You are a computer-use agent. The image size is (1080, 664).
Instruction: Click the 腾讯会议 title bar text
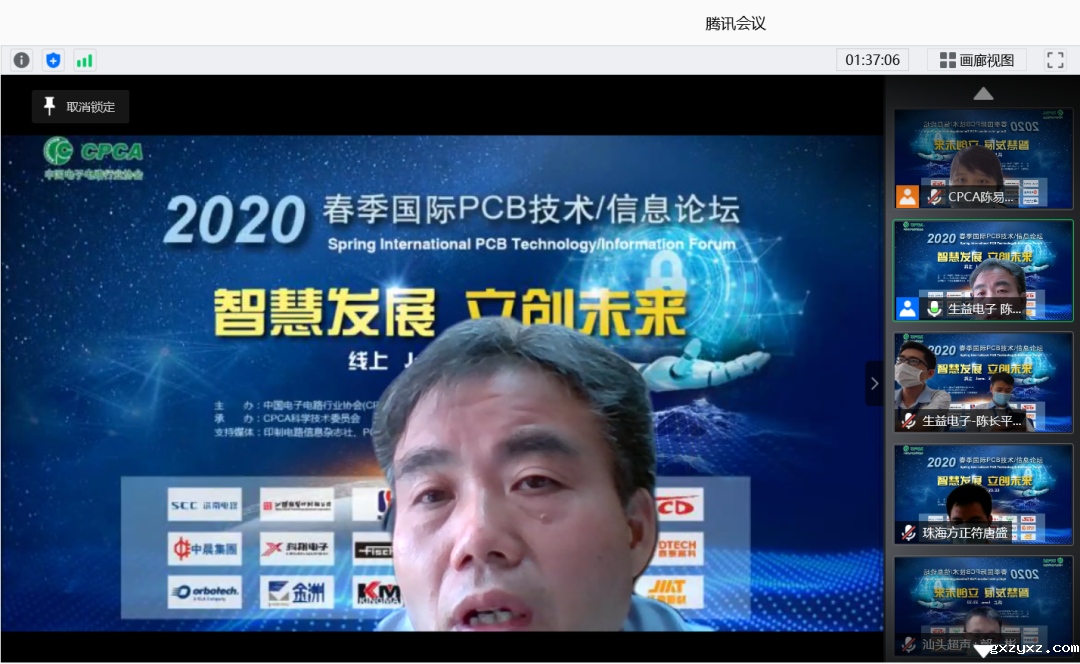733,23
